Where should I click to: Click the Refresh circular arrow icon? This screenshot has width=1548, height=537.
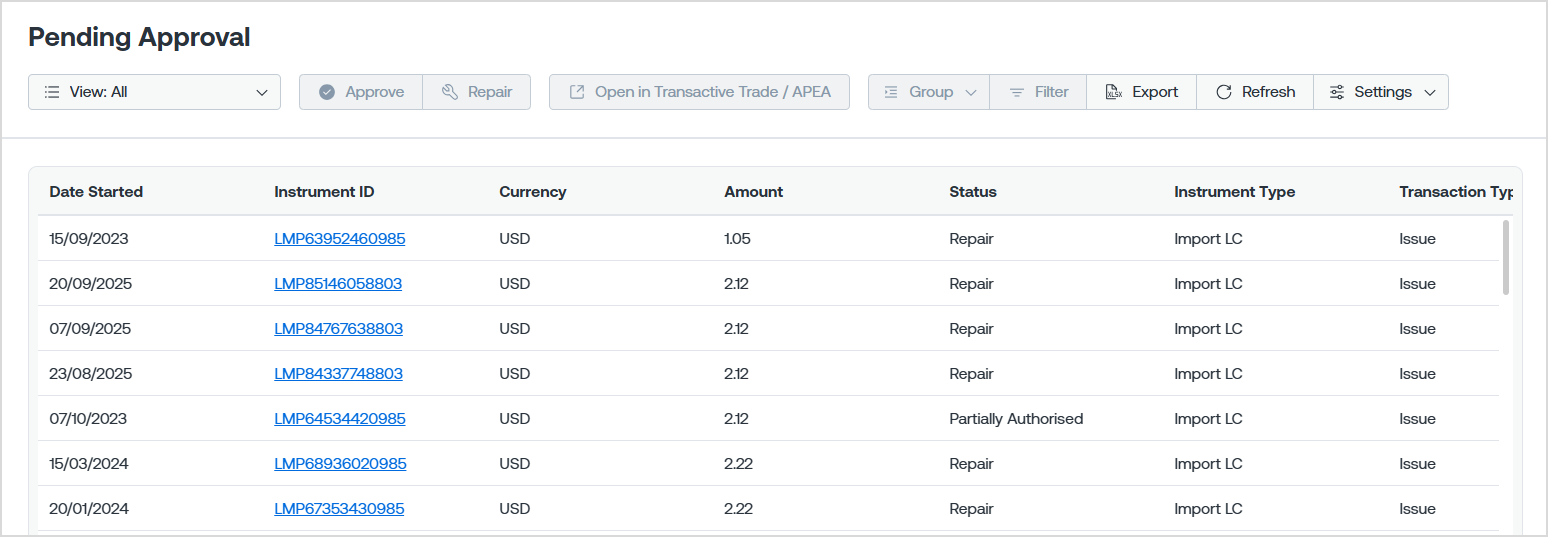tap(1224, 92)
